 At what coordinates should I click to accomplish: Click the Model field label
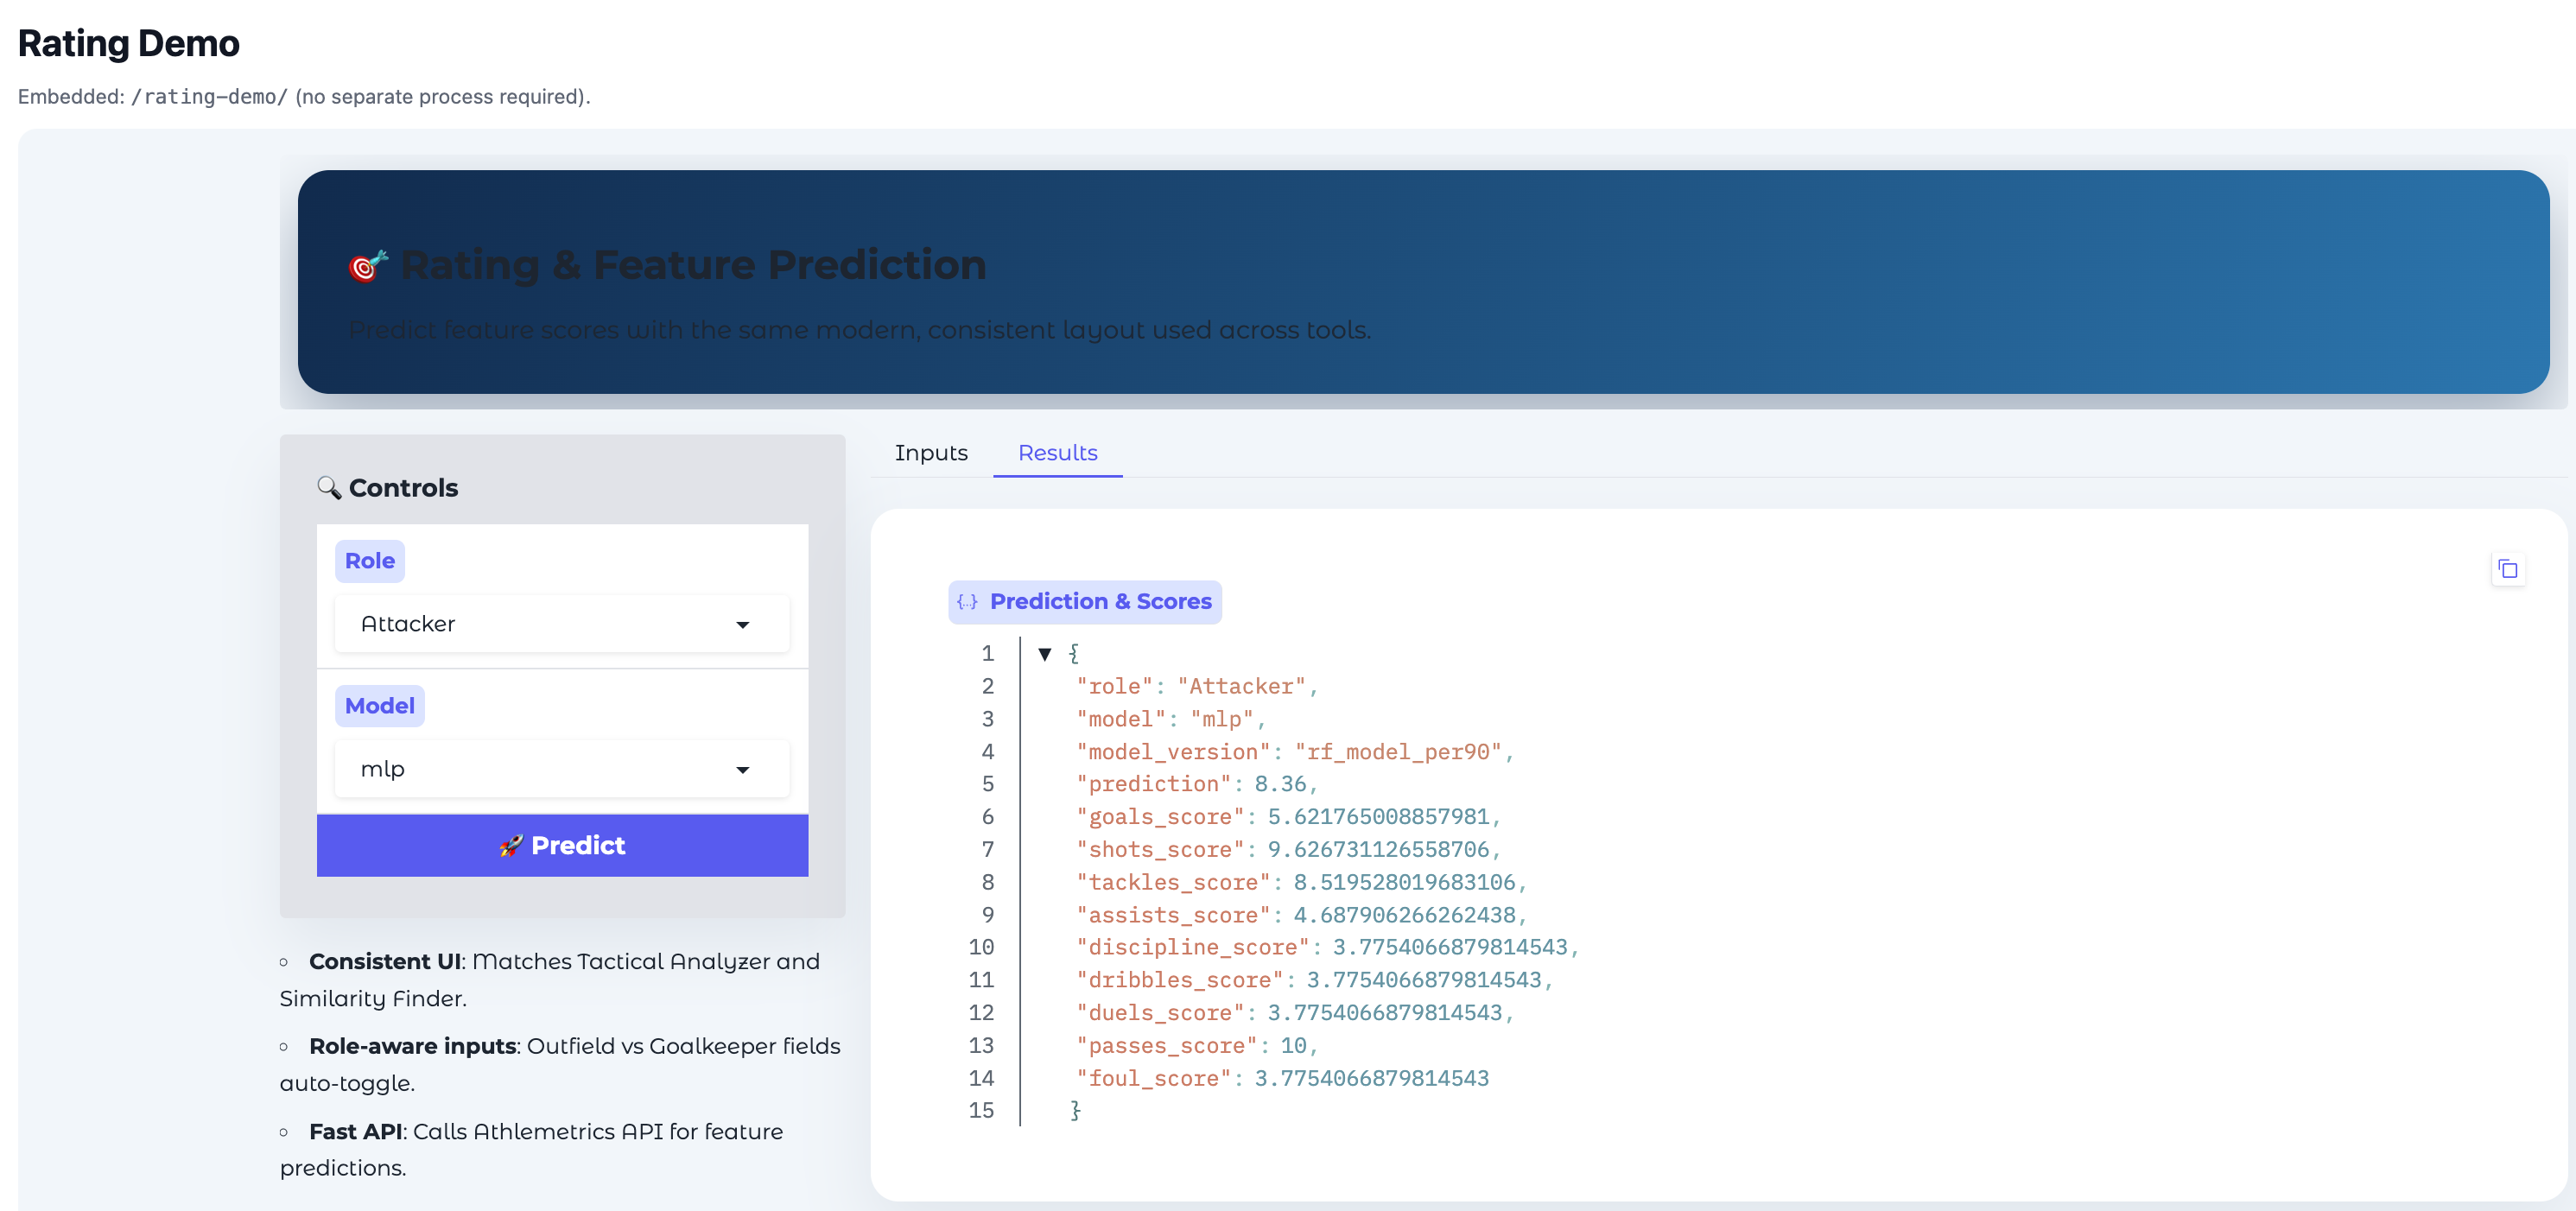click(x=379, y=706)
